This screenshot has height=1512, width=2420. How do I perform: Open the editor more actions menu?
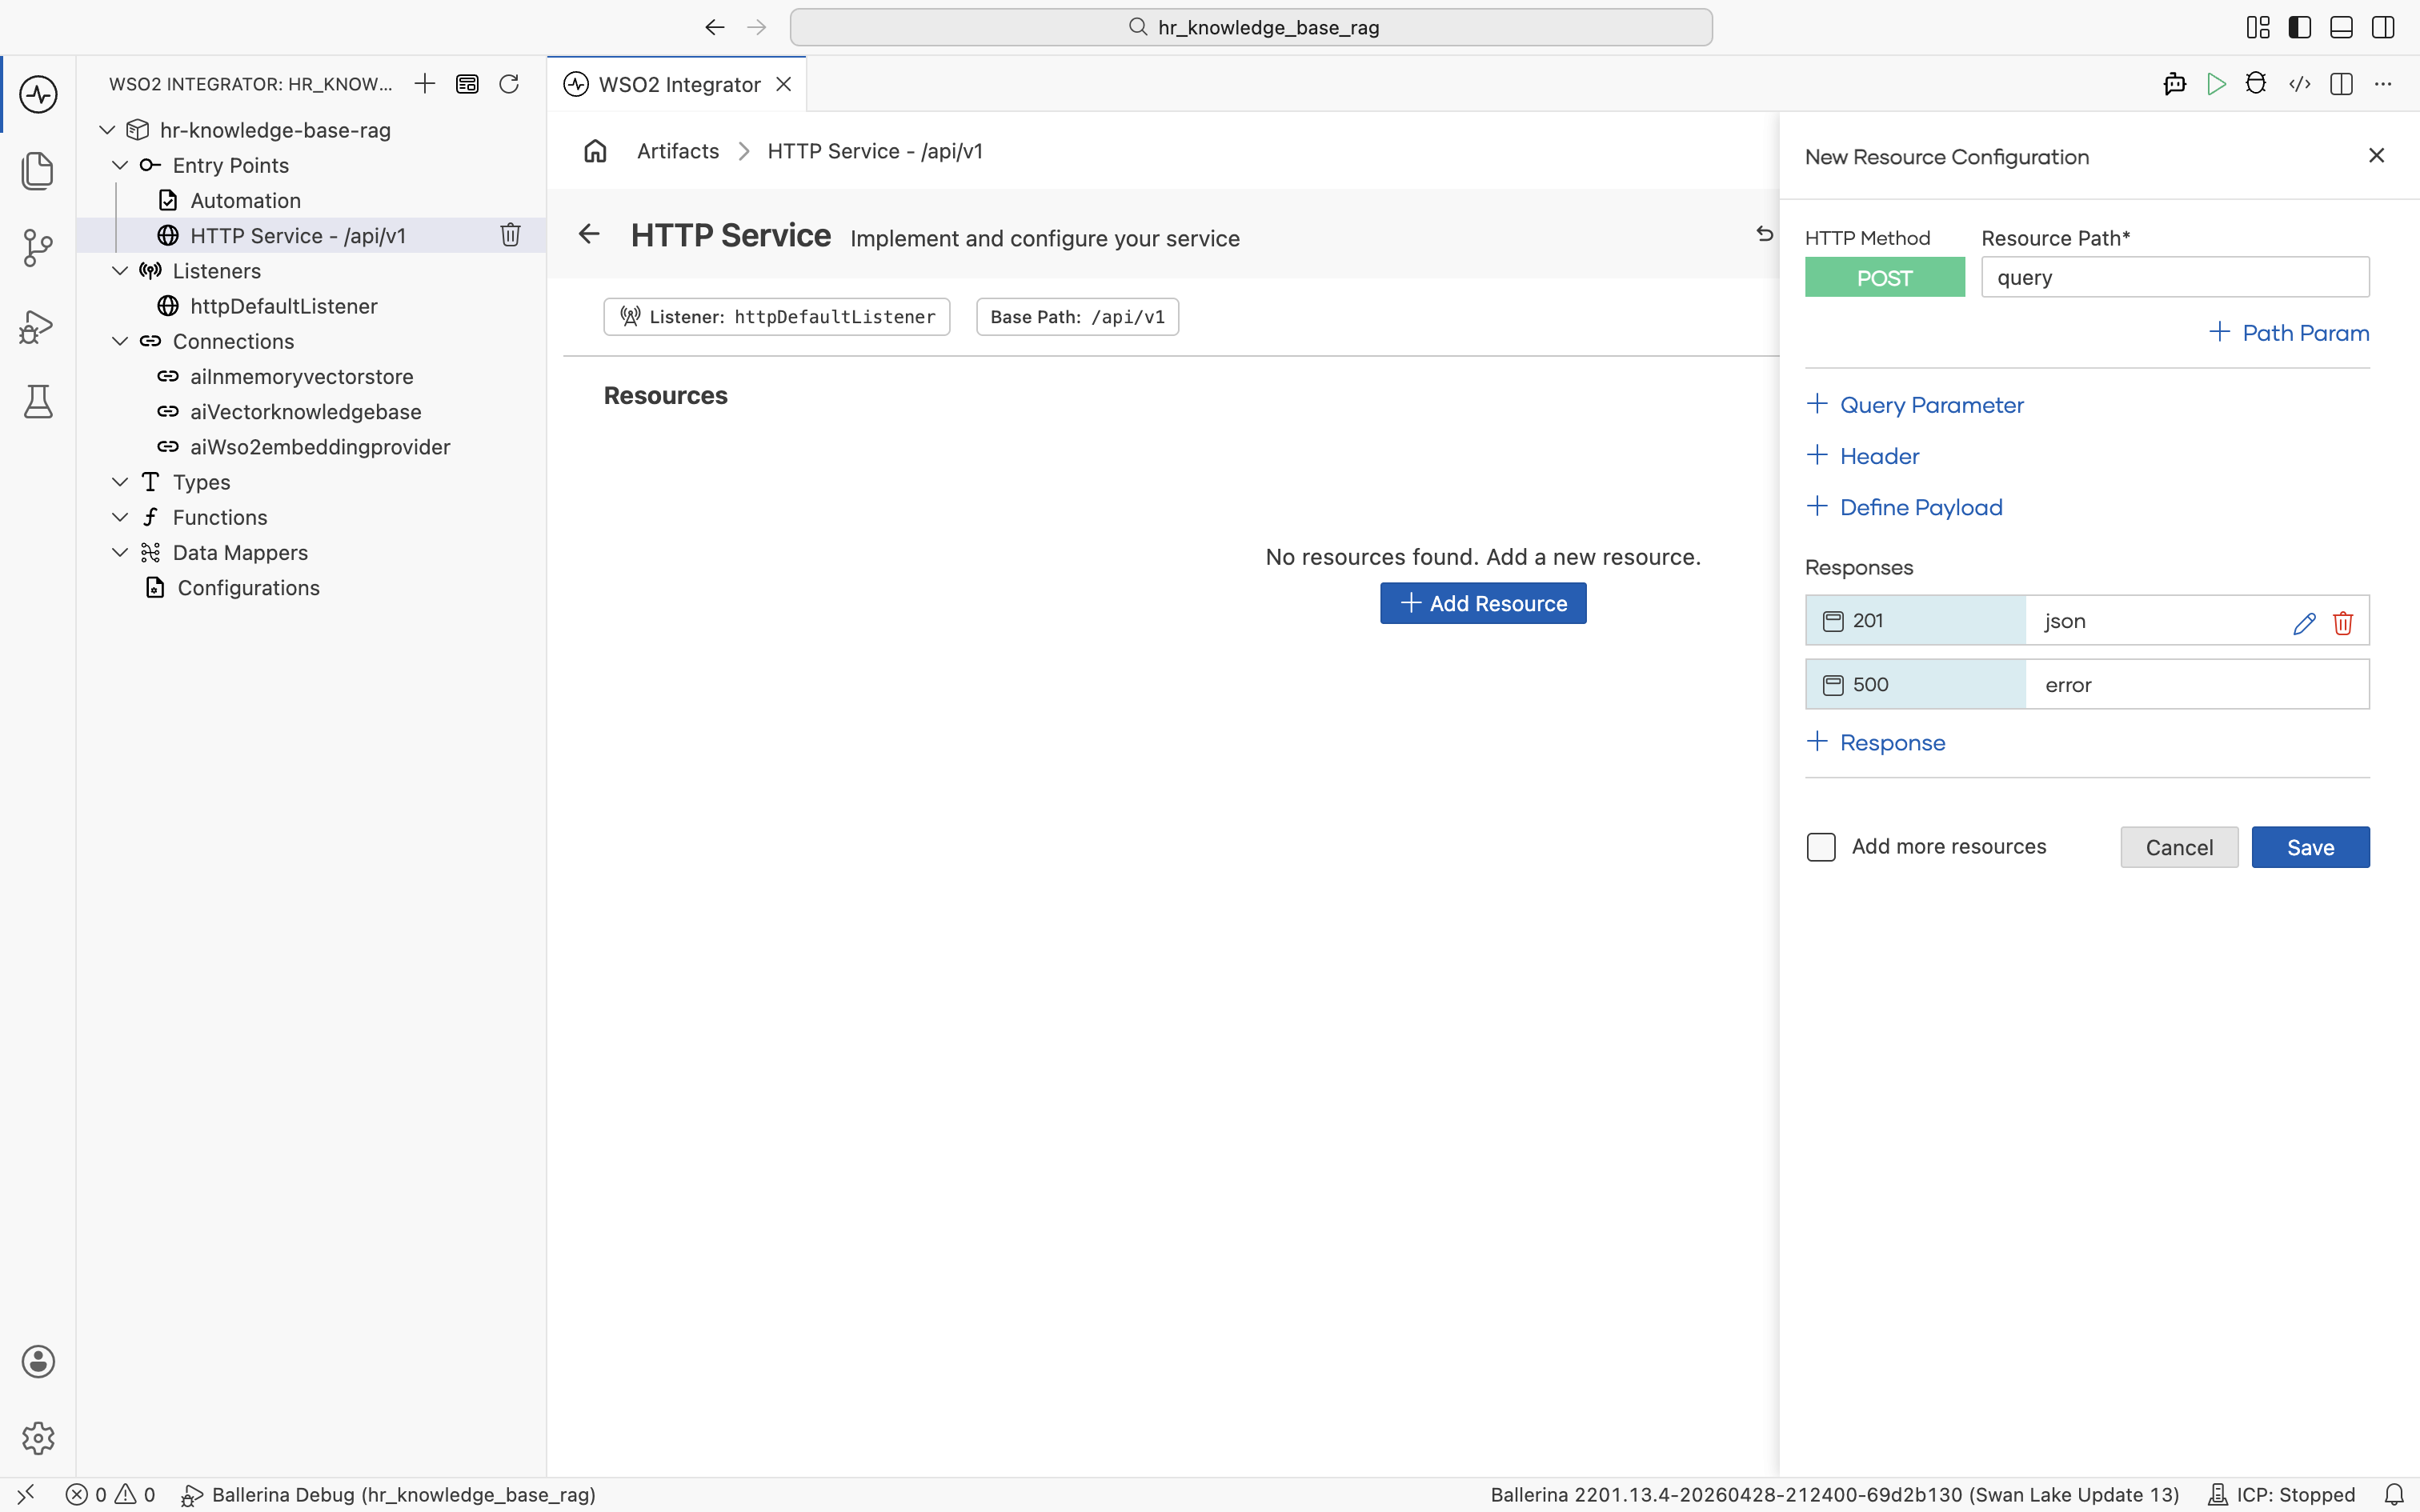pyautogui.click(x=2383, y=84)
